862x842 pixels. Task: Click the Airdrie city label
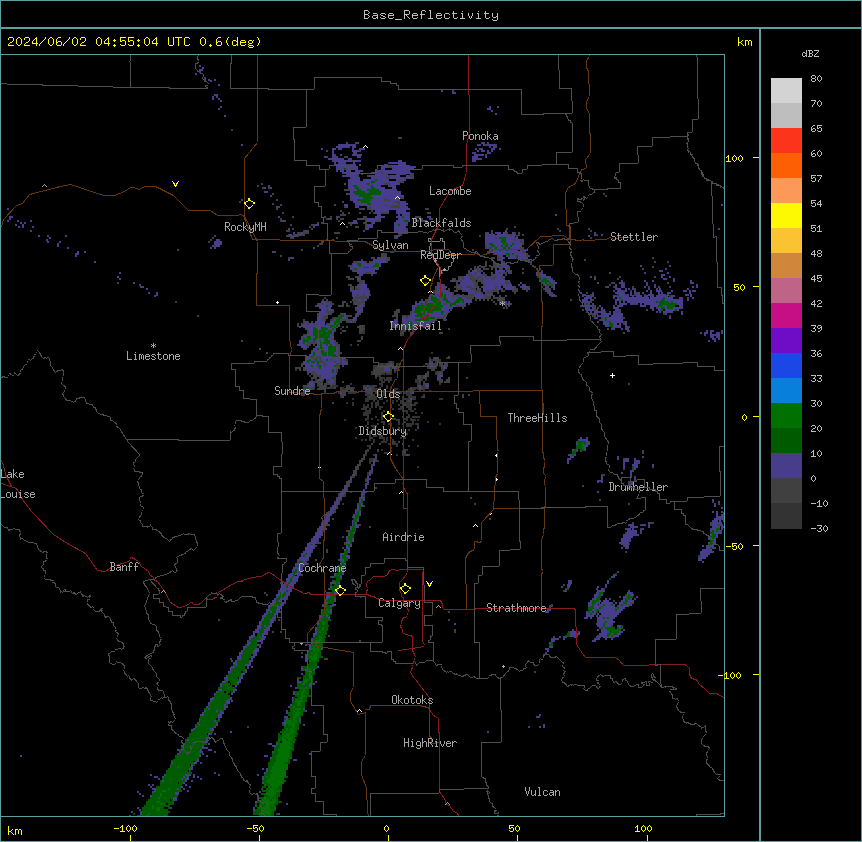[x=403, y=537]
